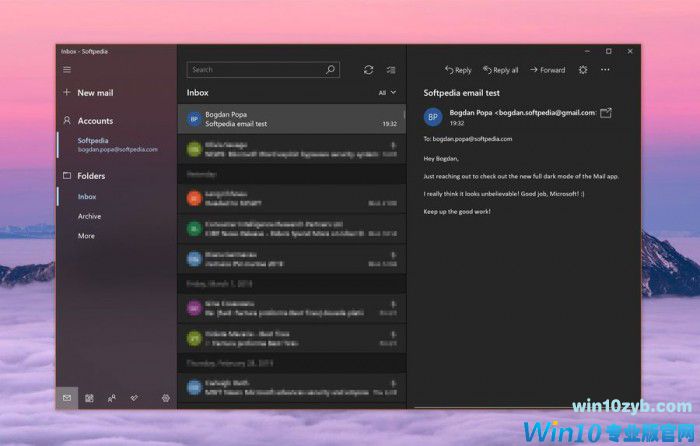Image resolution: width=700 pixels, height=446 pixels.
Task: Click the BP avatar in message list
Action: click(194, 119)
